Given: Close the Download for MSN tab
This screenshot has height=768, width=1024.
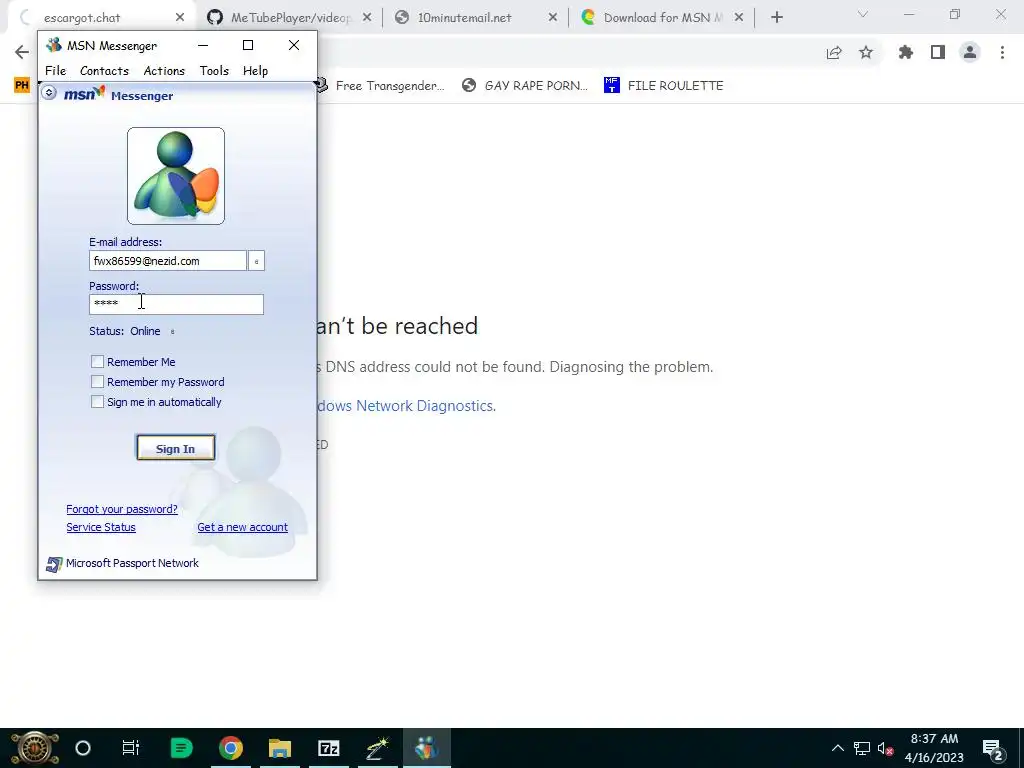Looking at the screenshot, I should coord(739,18).
